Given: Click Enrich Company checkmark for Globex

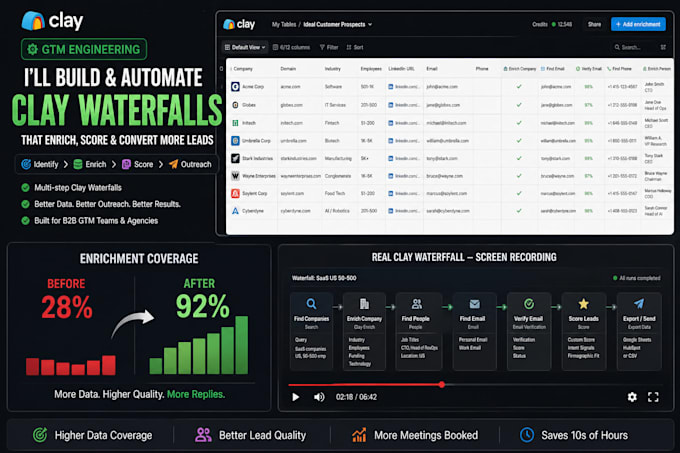Looking at the screenshot, I should point(519,105).
